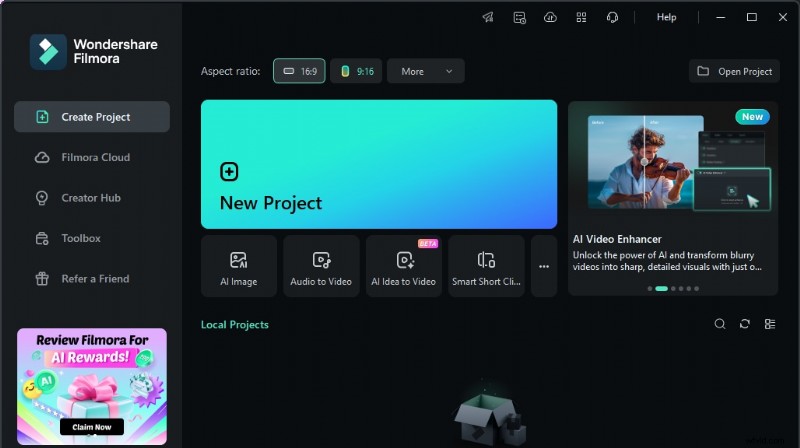Click Claim Now on the rewards banner
This screenshot has width=800, height=448.
[92, 427]
